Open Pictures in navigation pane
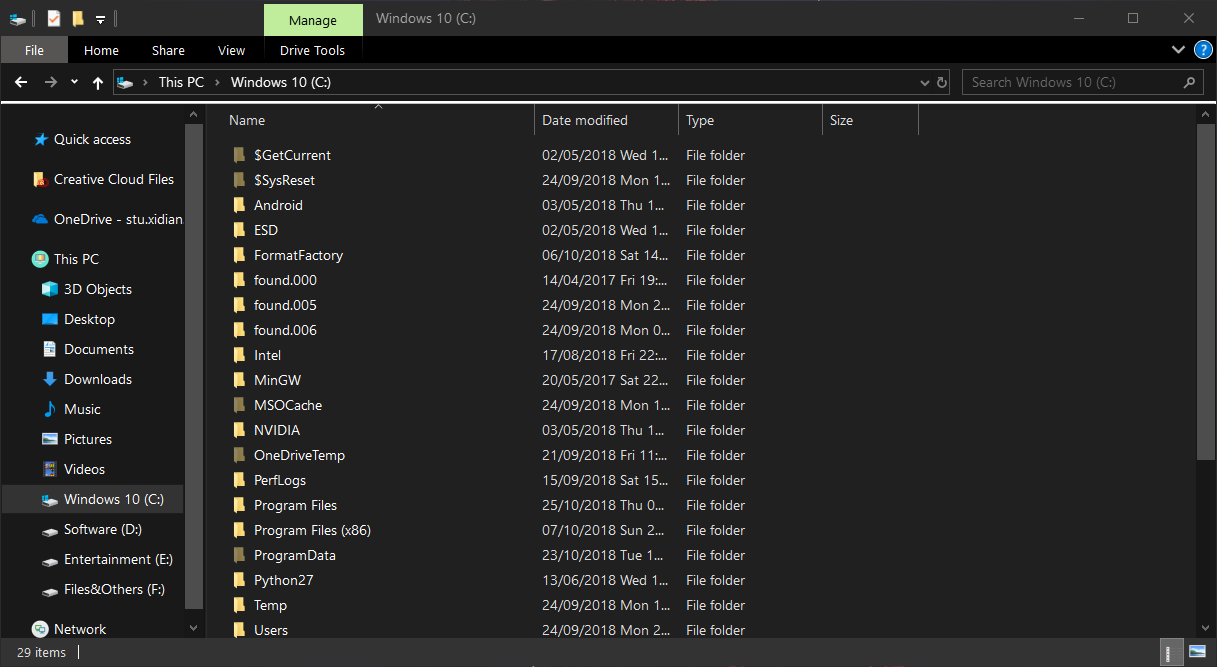The image size is (1217, 667). [x=88, y=439]
